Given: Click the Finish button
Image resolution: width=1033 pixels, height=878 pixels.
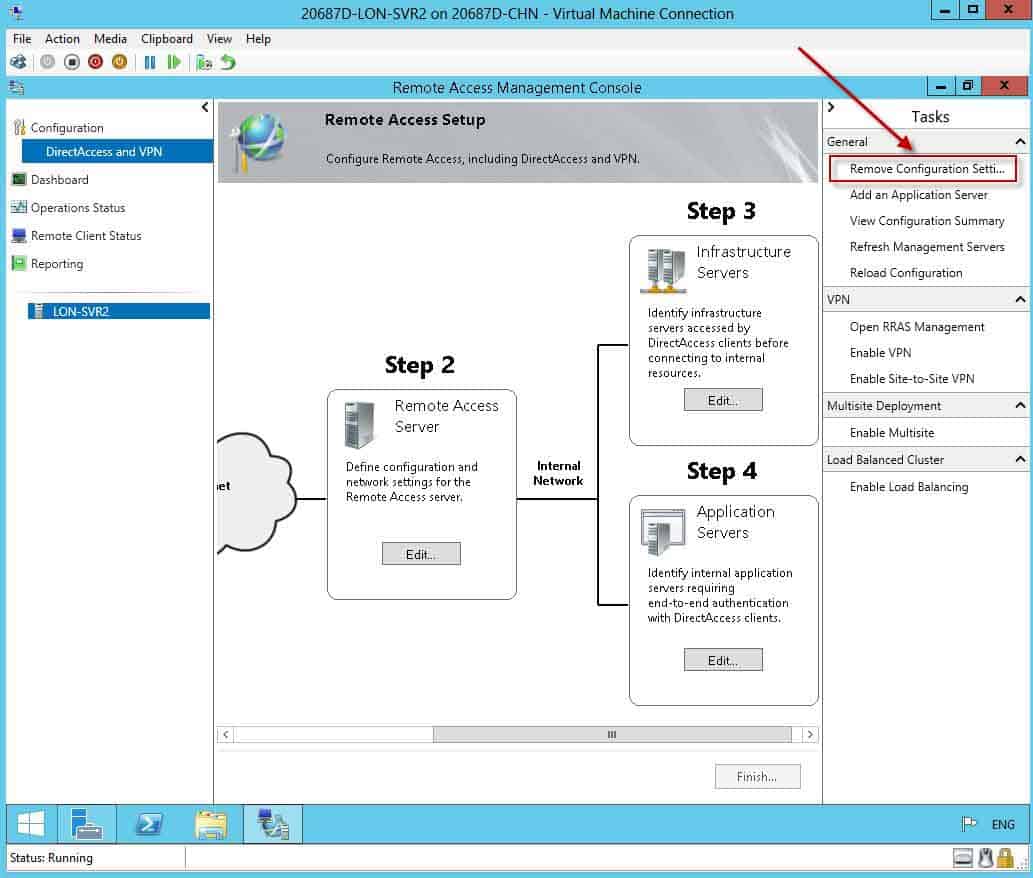Looking at the screenshot, I should (x=757, y=777).
